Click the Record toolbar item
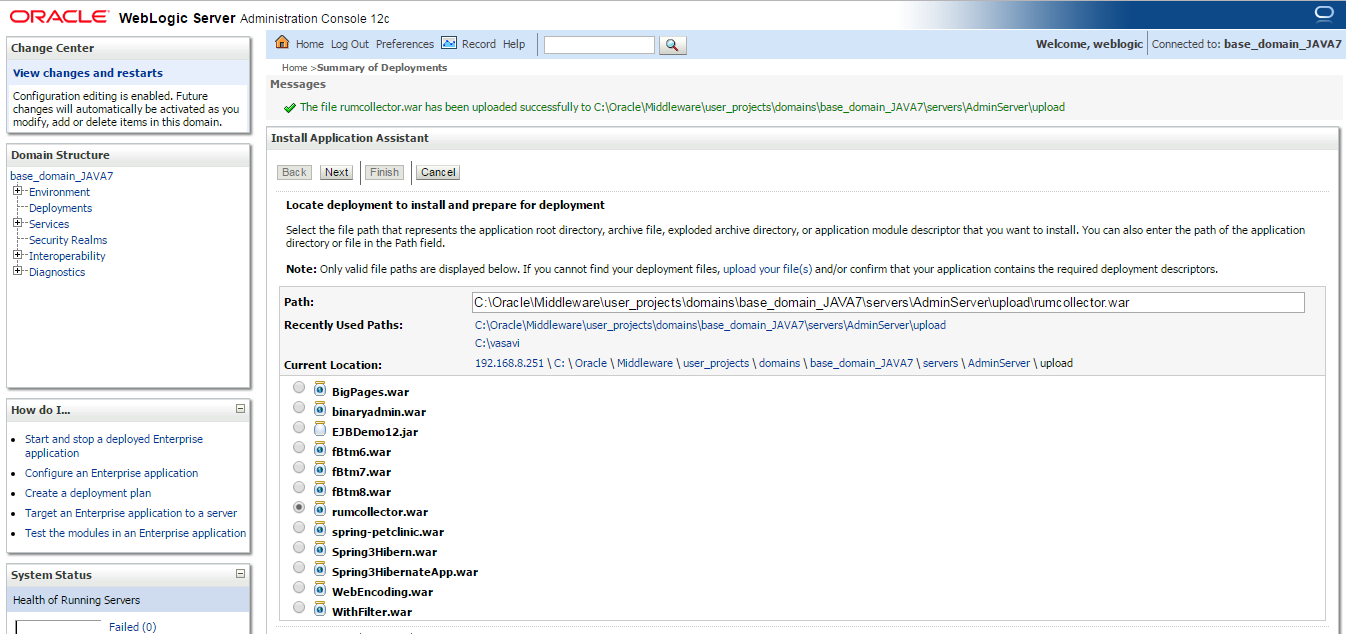This screenshot has height=634, width=1346. tap(479, 44)
